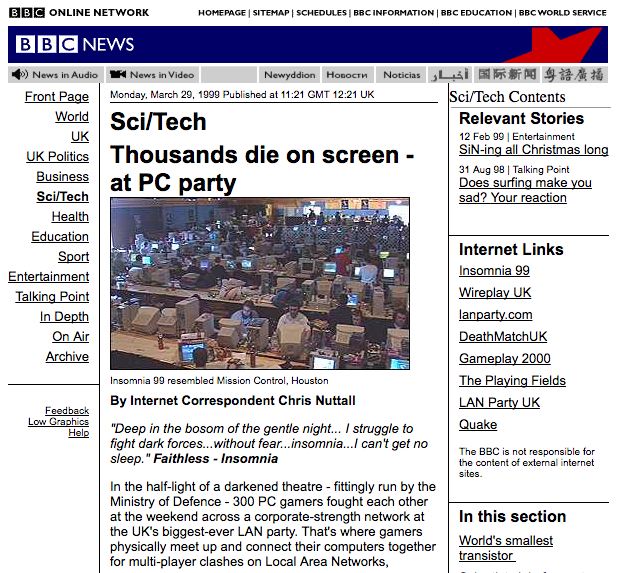This screenshot has height=573, width=617.
Task: Click the LAN party hall photo
Action: coord(259,283)
